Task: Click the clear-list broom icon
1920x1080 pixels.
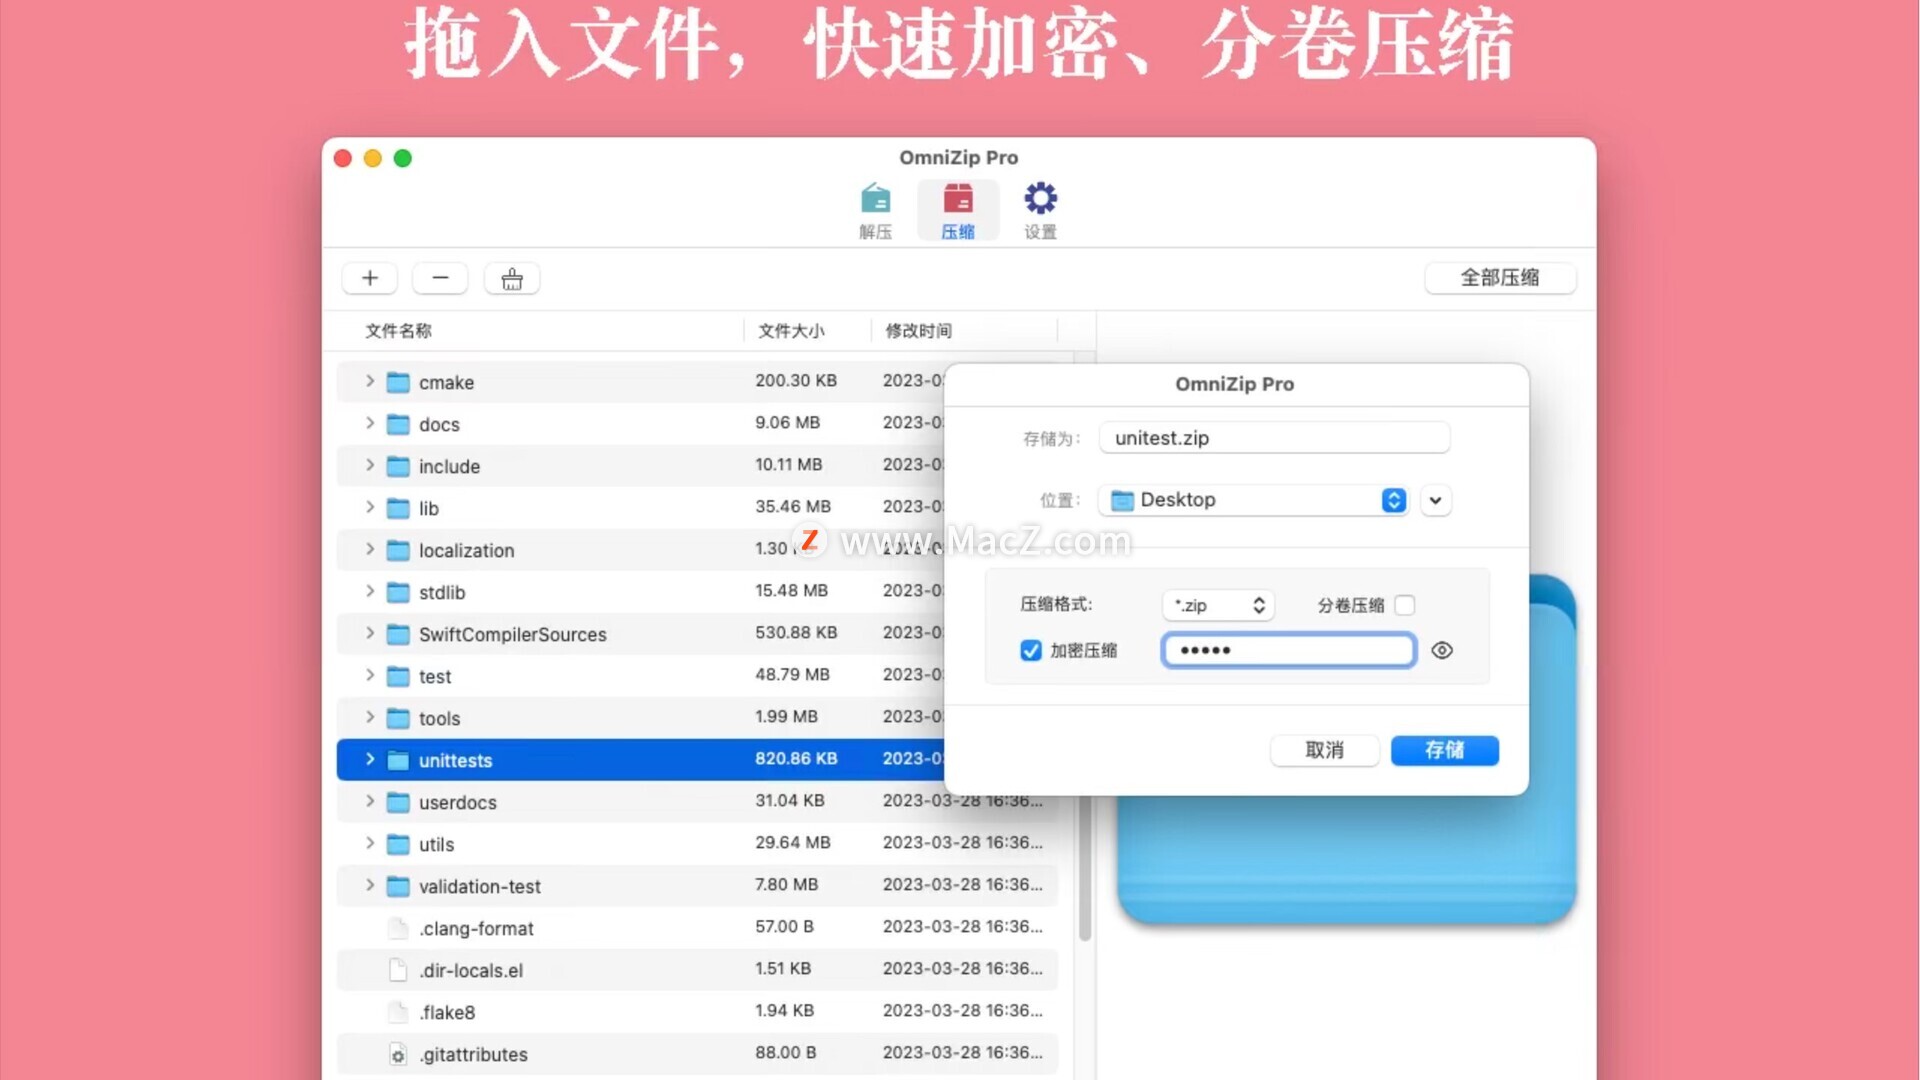Action: (x=512, y=279)
